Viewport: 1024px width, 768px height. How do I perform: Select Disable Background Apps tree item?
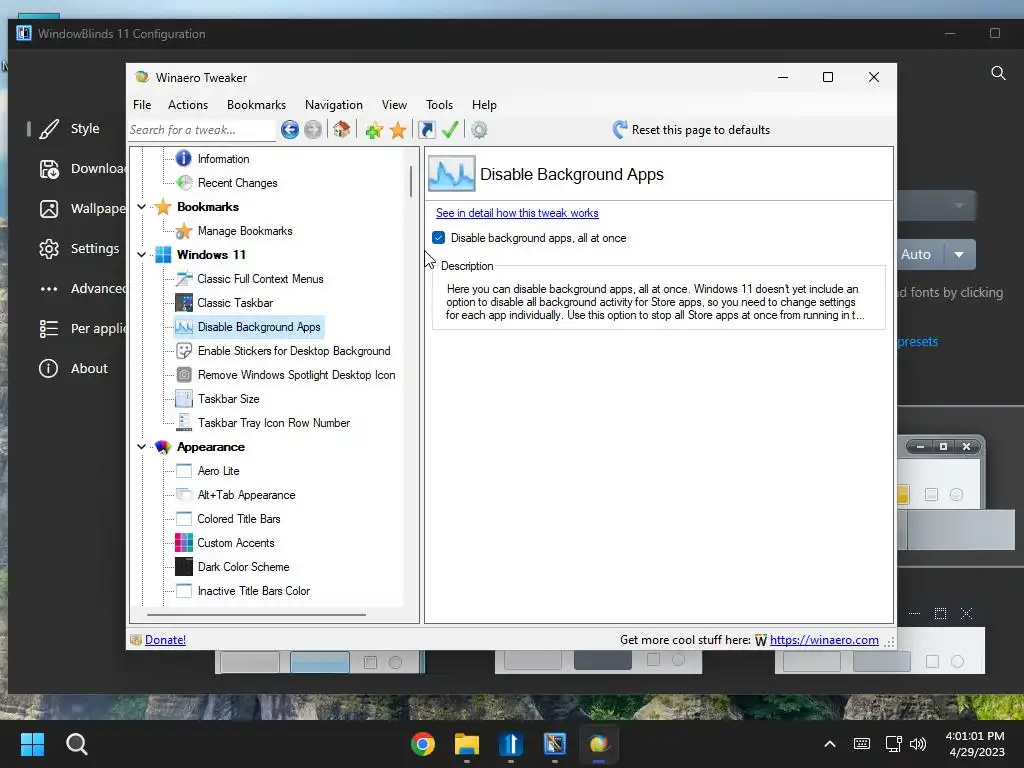click(x=259, y=327)
